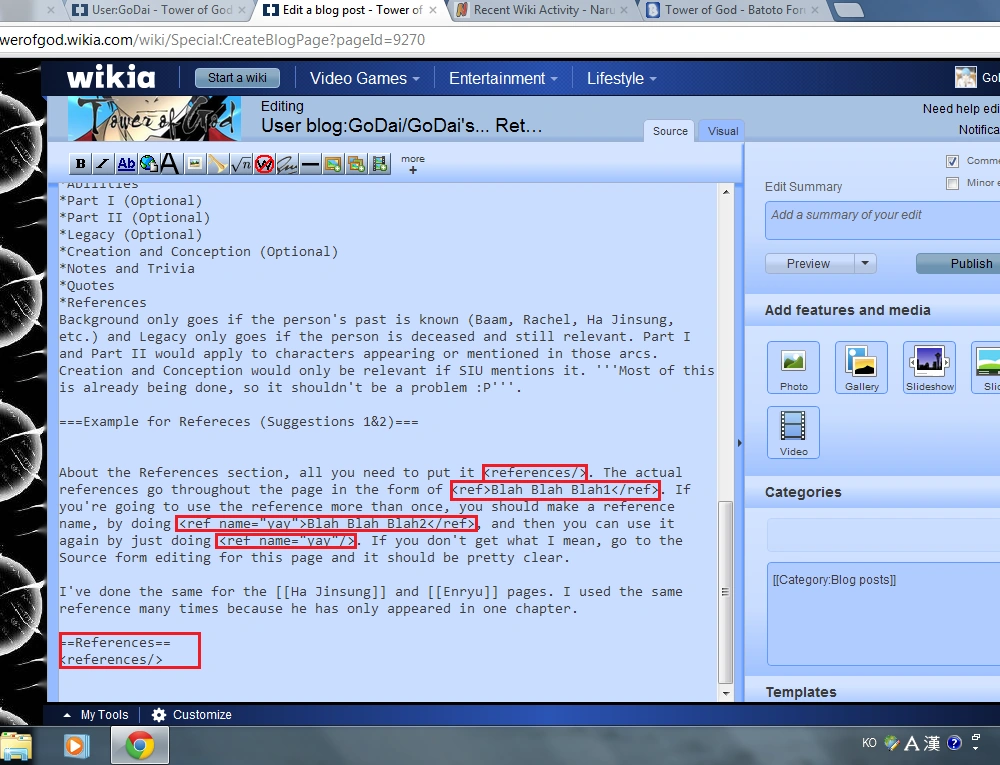Open Windows Explorer from taskbar
Screen dimensions: 1000x765
[x=17, y=747]
